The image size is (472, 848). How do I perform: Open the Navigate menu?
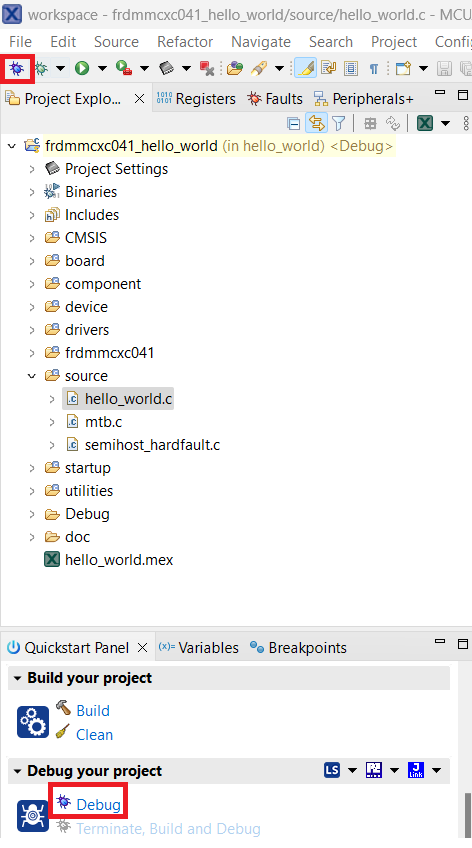[261, 42]
